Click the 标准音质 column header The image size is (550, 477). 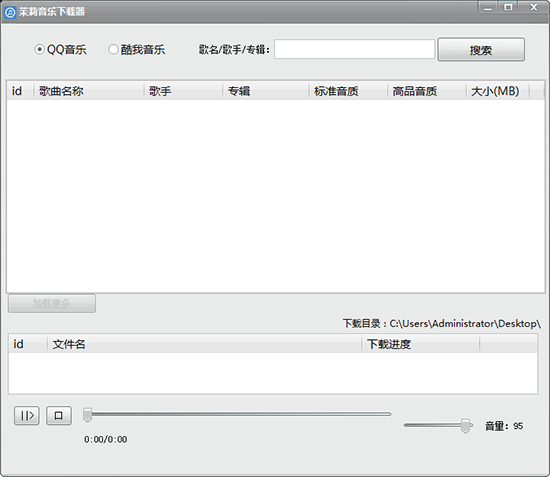348,91
